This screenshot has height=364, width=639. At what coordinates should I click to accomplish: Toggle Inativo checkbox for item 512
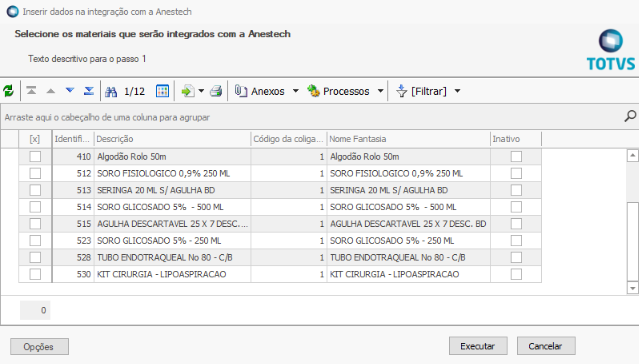click(516, 173)
